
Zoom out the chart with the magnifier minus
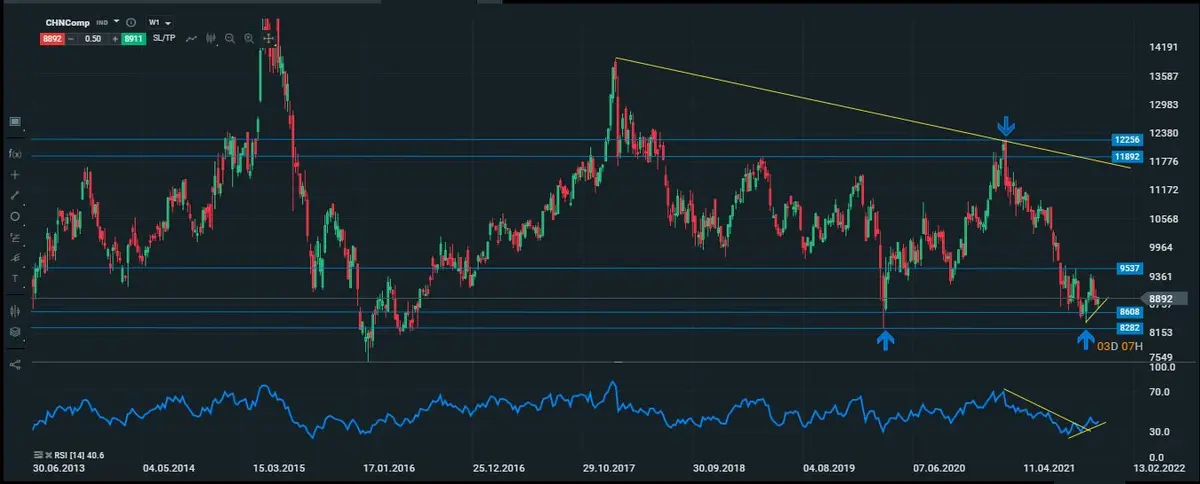pyautogui.click(x=229, y=39)
